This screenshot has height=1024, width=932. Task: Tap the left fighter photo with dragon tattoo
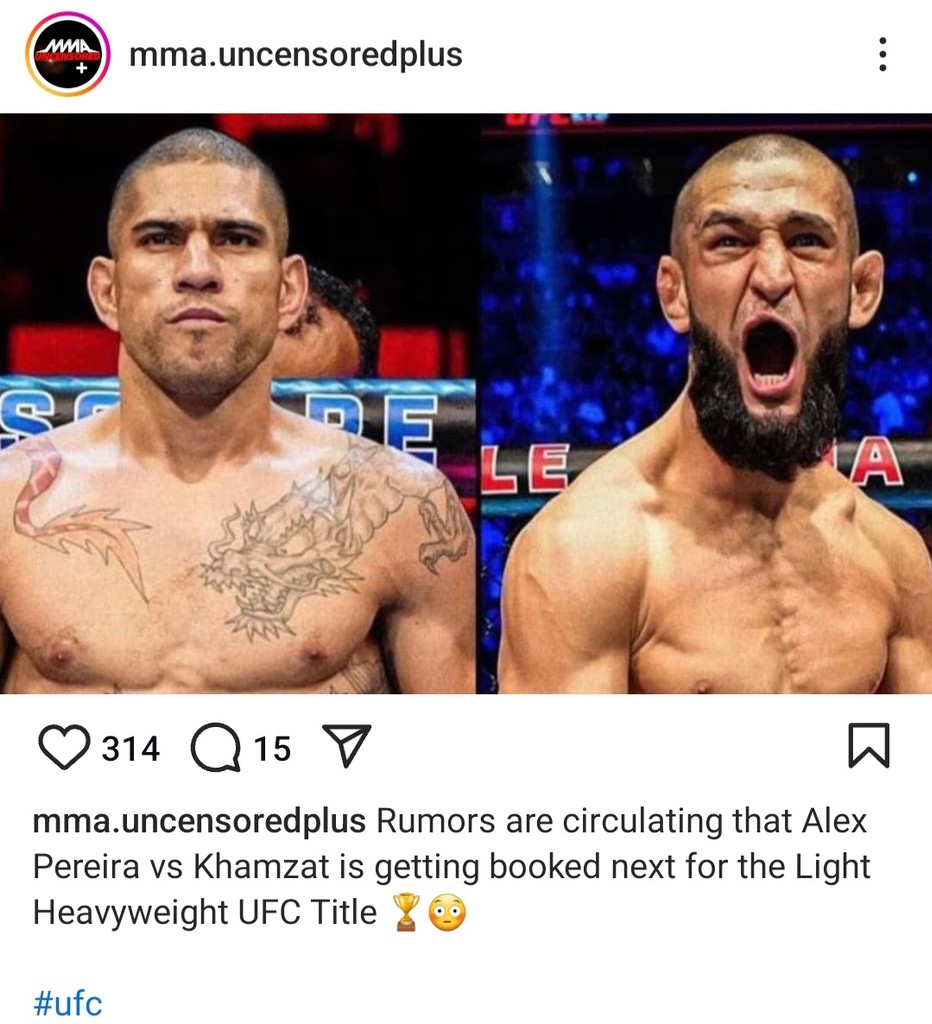pyautogui.click(x=238, y=404)
